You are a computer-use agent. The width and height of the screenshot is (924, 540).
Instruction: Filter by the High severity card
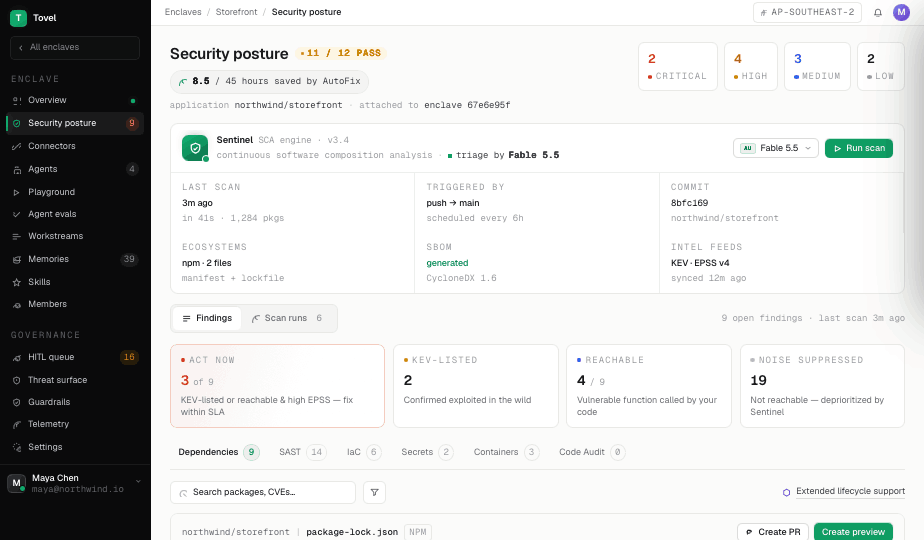tap(751, 67)
